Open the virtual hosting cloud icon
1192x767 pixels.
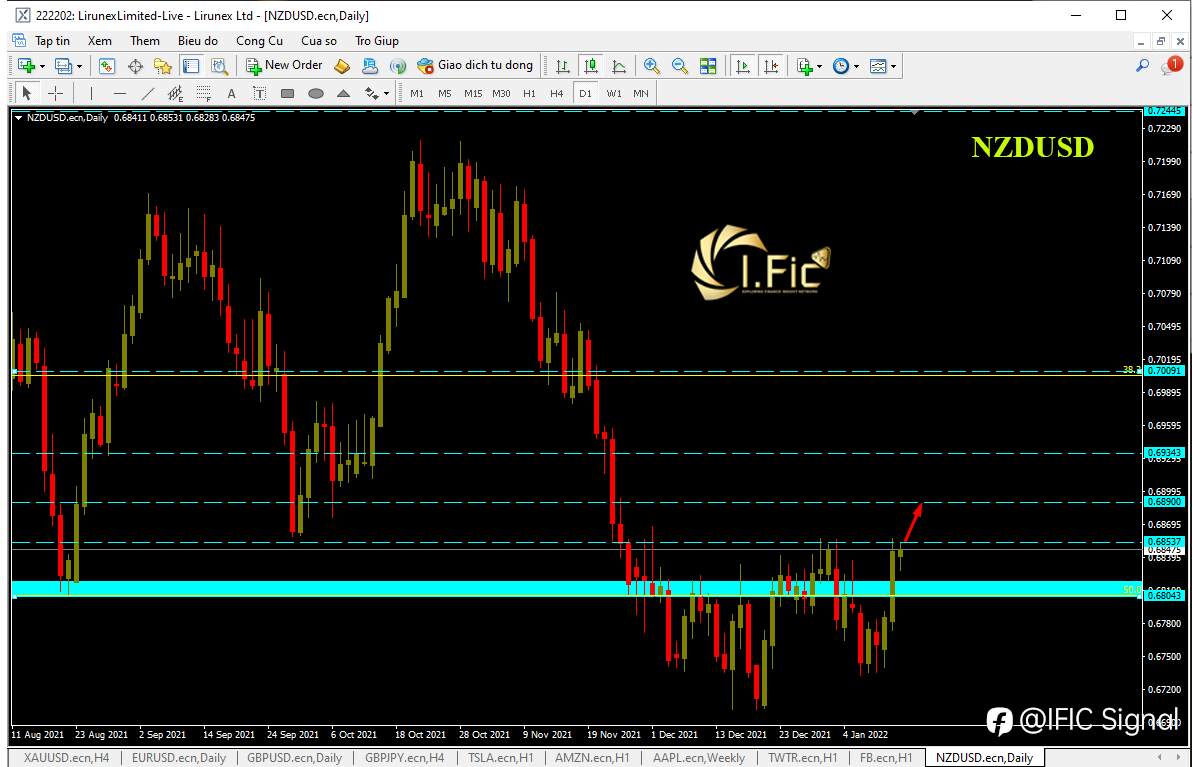(x=370, y=66)
